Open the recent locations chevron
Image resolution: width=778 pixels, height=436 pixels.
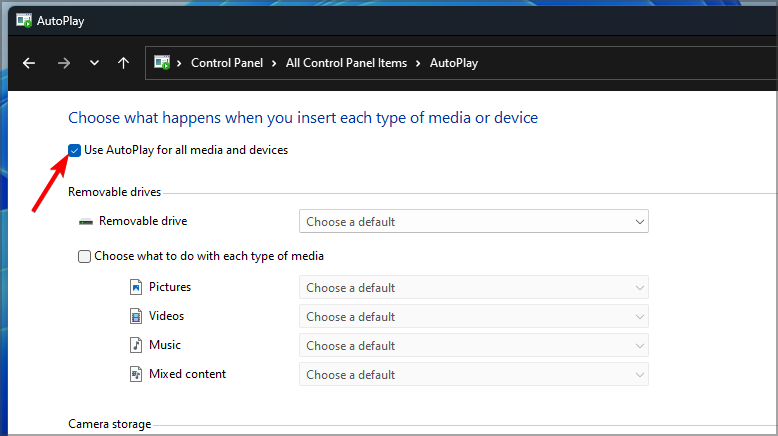pyautogui.click(x=94, y=63)
